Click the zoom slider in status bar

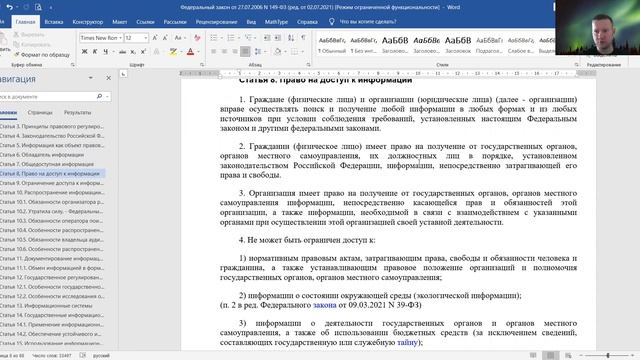pyautogui.click(x=608, y=356)
